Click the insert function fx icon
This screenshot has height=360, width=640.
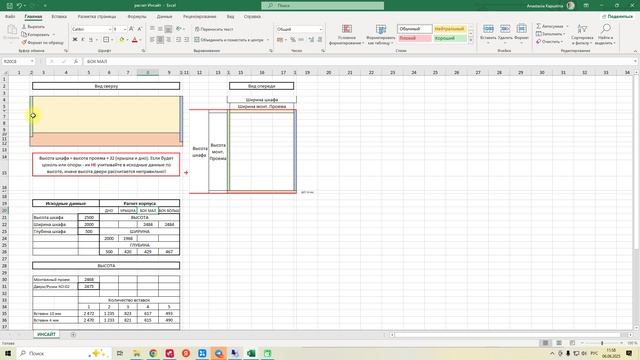point(76,61)
